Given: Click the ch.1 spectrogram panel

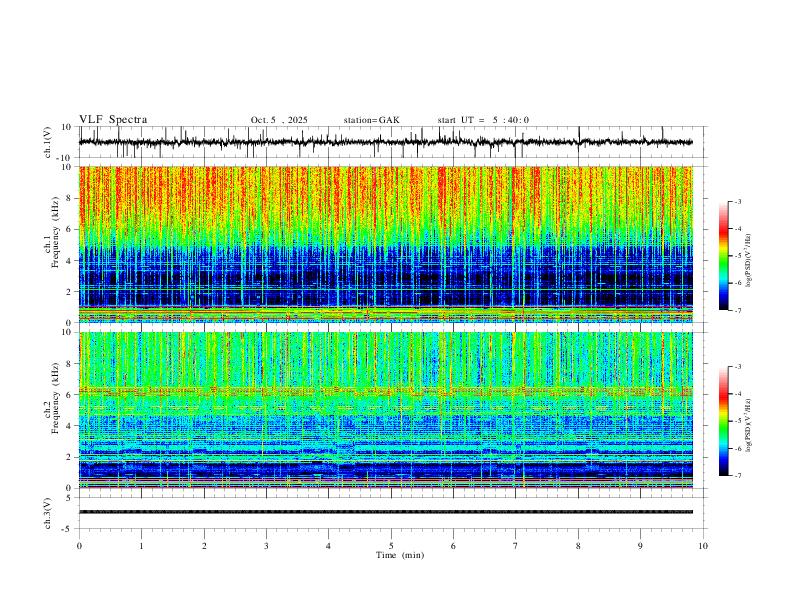Looking at the screenshot, I should click(386, 244).
